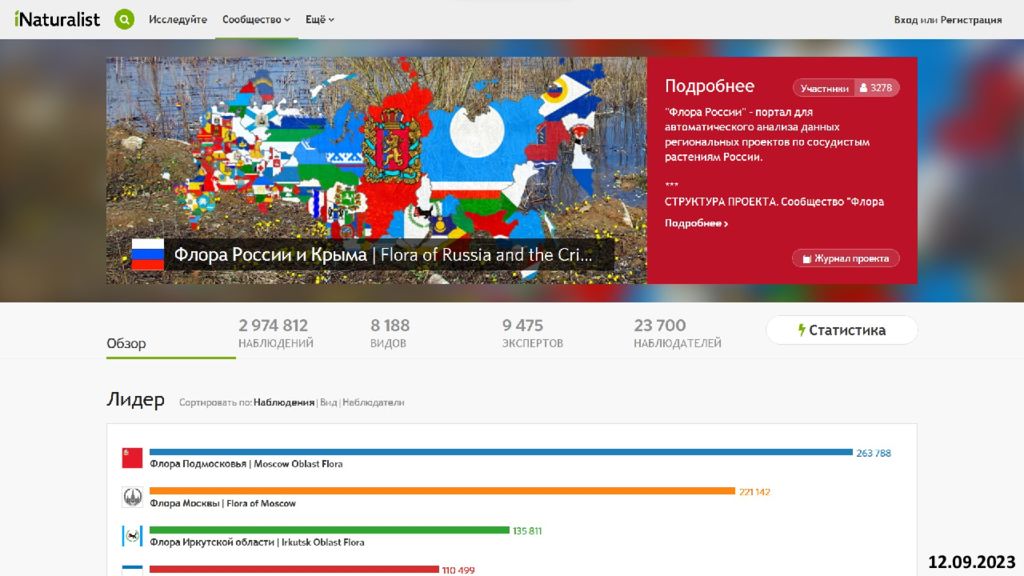The height and width of the screenshot is (576, 1024).
Task: Click the Подробнее read more link
Action: [x=696, y=223]
